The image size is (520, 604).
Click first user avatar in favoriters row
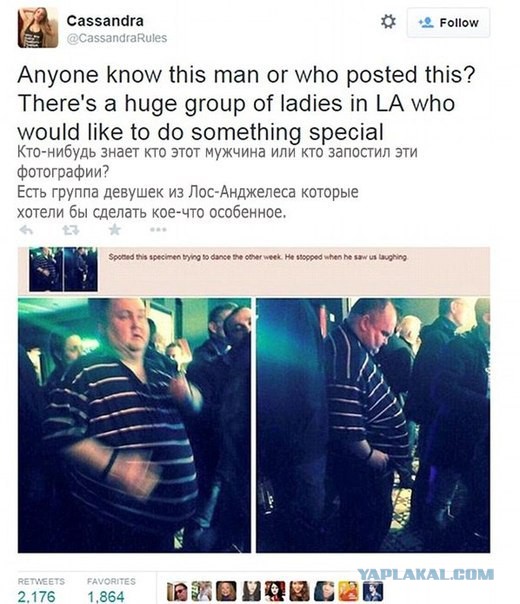[177, 591]
